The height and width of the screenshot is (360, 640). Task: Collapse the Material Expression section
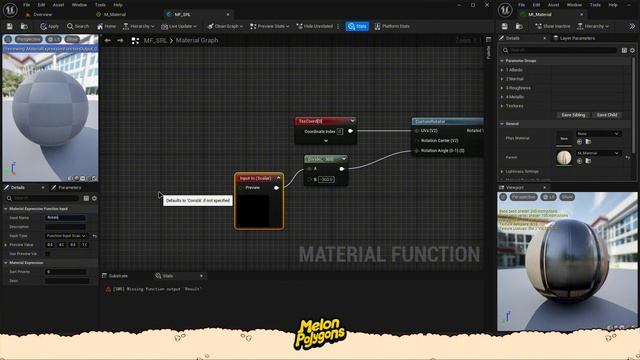pos(6,263)
